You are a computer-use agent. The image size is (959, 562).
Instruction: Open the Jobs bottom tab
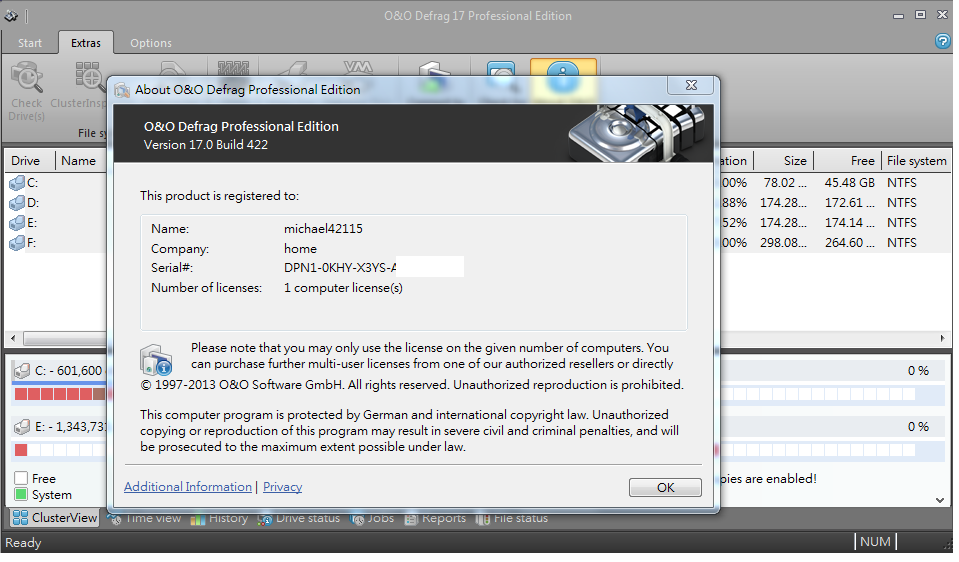[372, 519]
